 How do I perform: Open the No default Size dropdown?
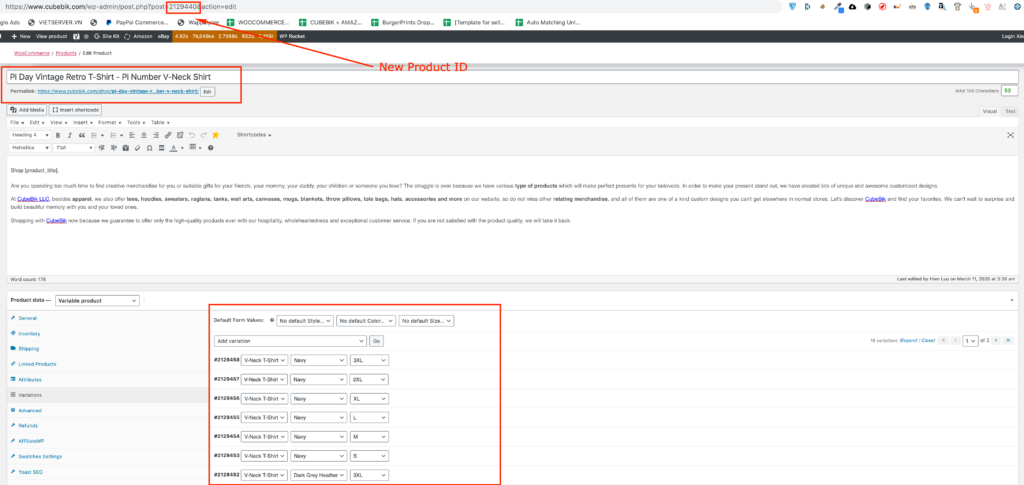(x=426, y=321)
